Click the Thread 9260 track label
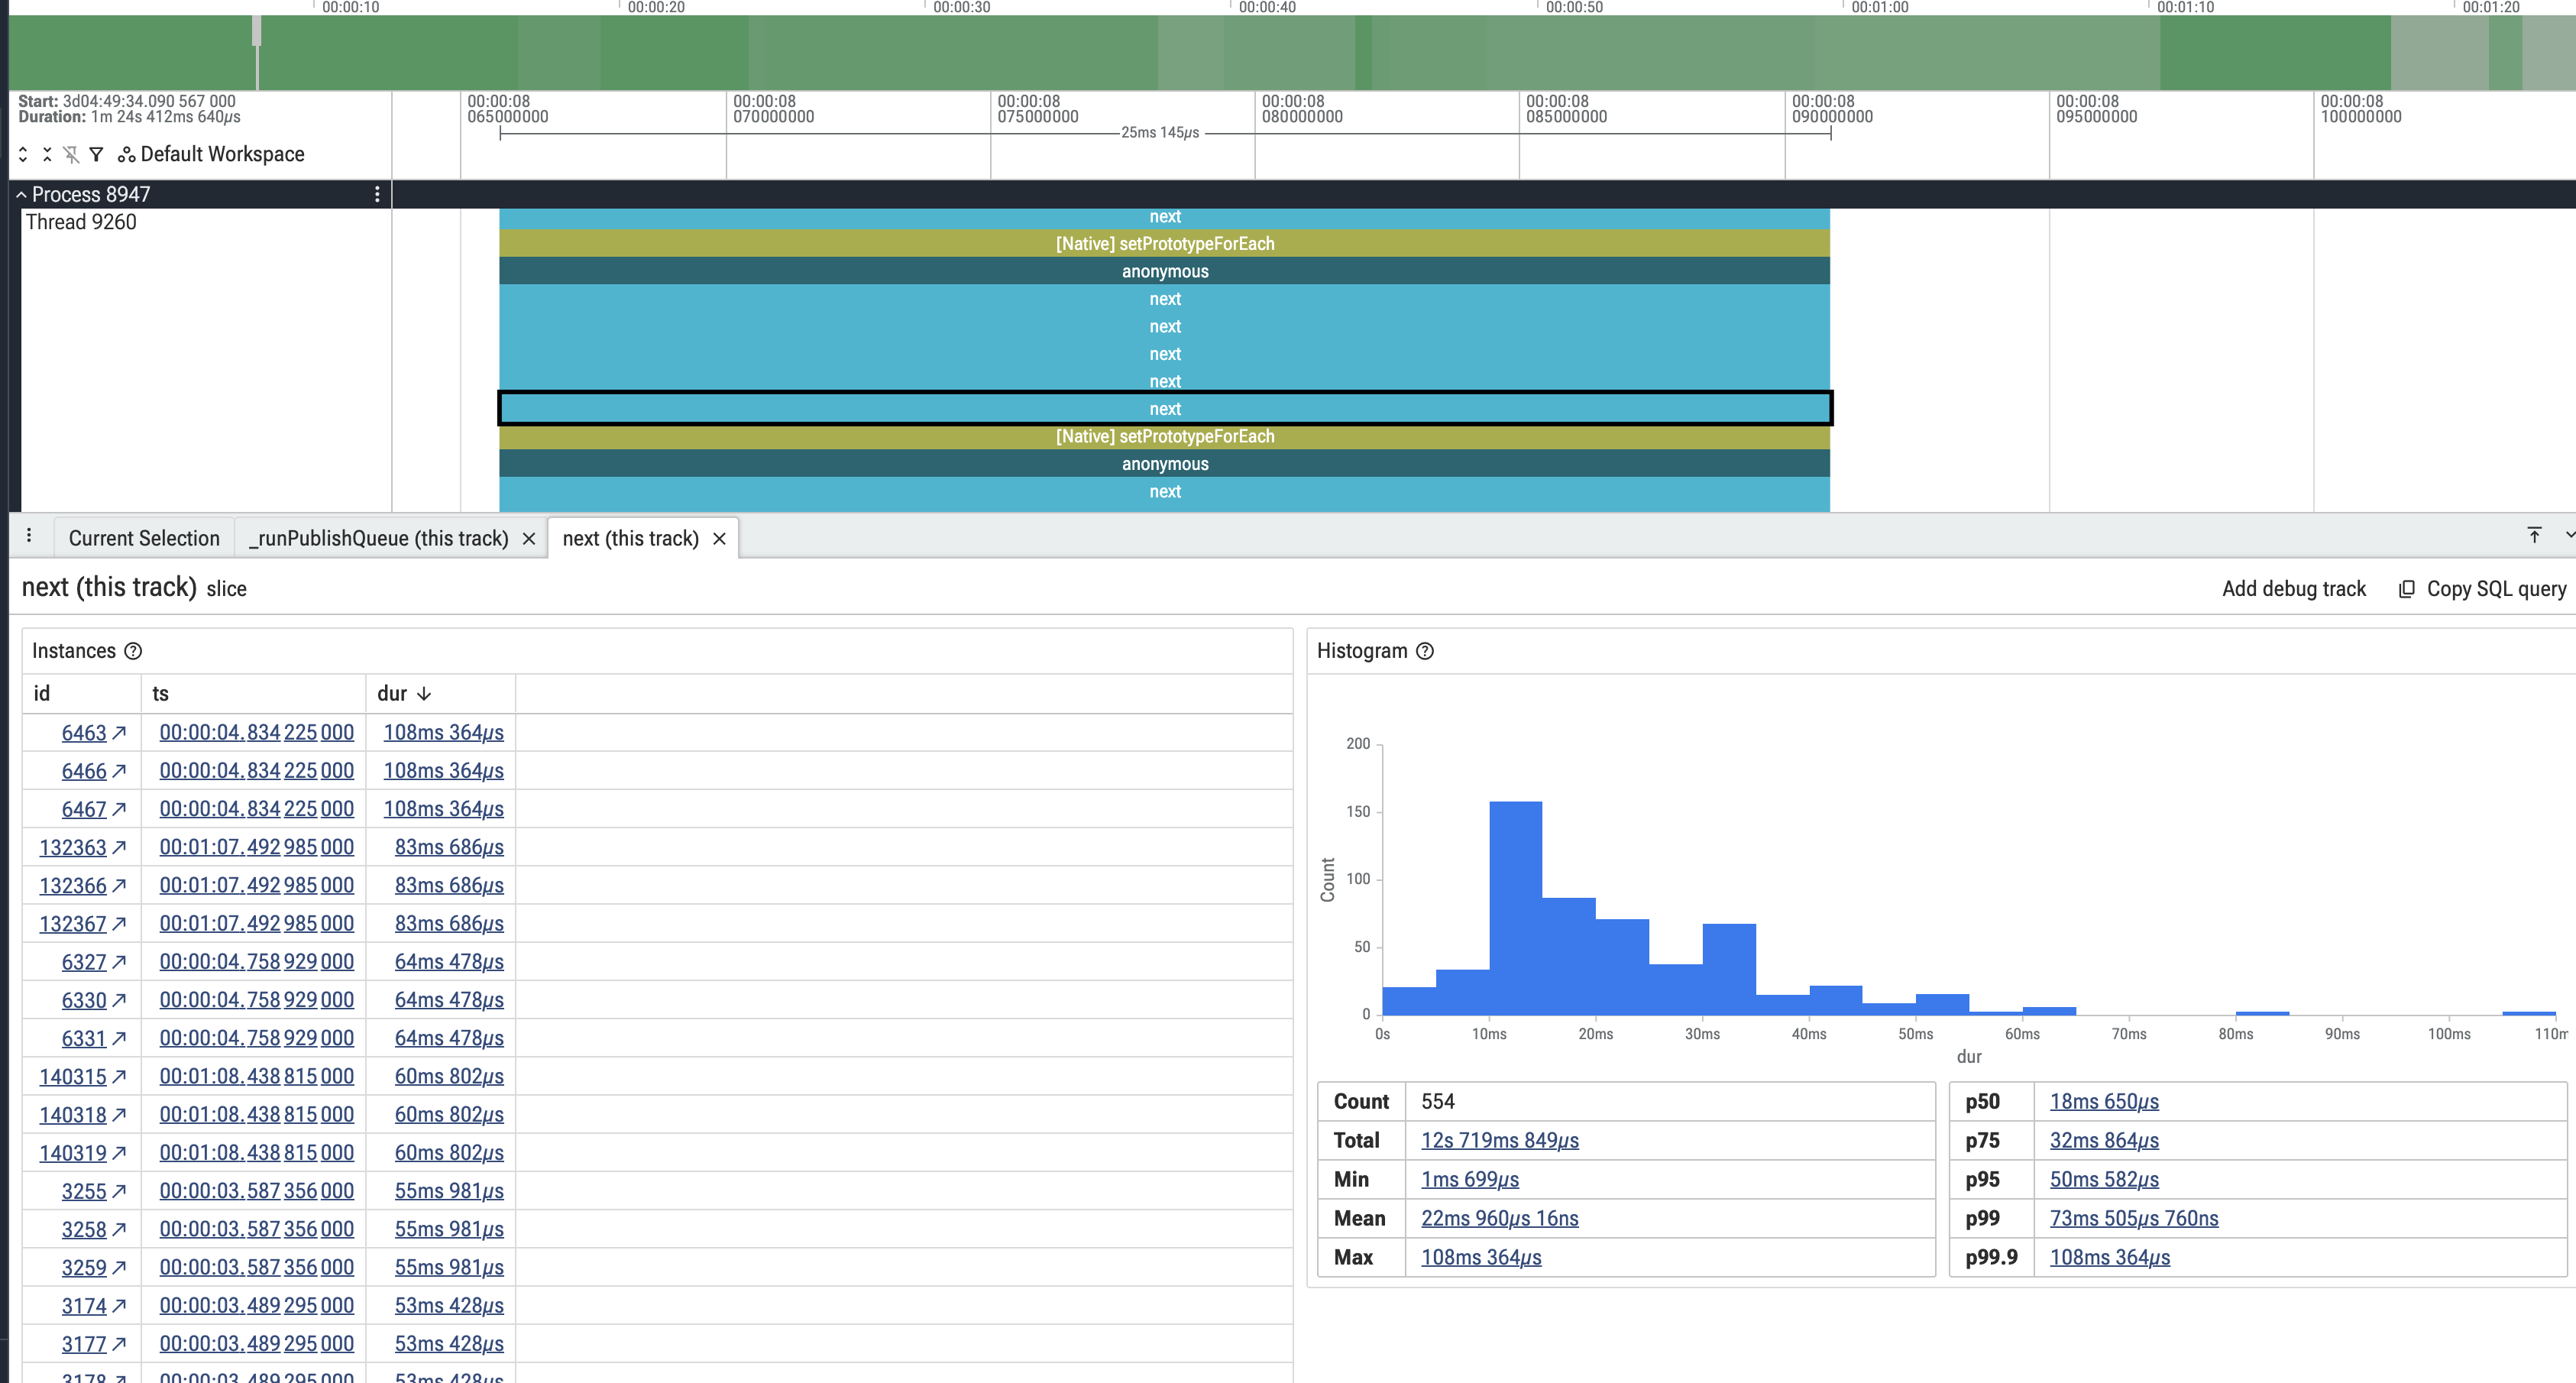2576x1383 pixels. 81,222
